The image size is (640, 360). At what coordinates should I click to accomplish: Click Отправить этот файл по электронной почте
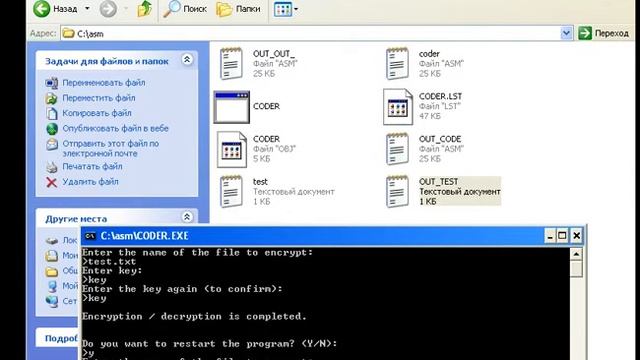[x=111, y=149]
